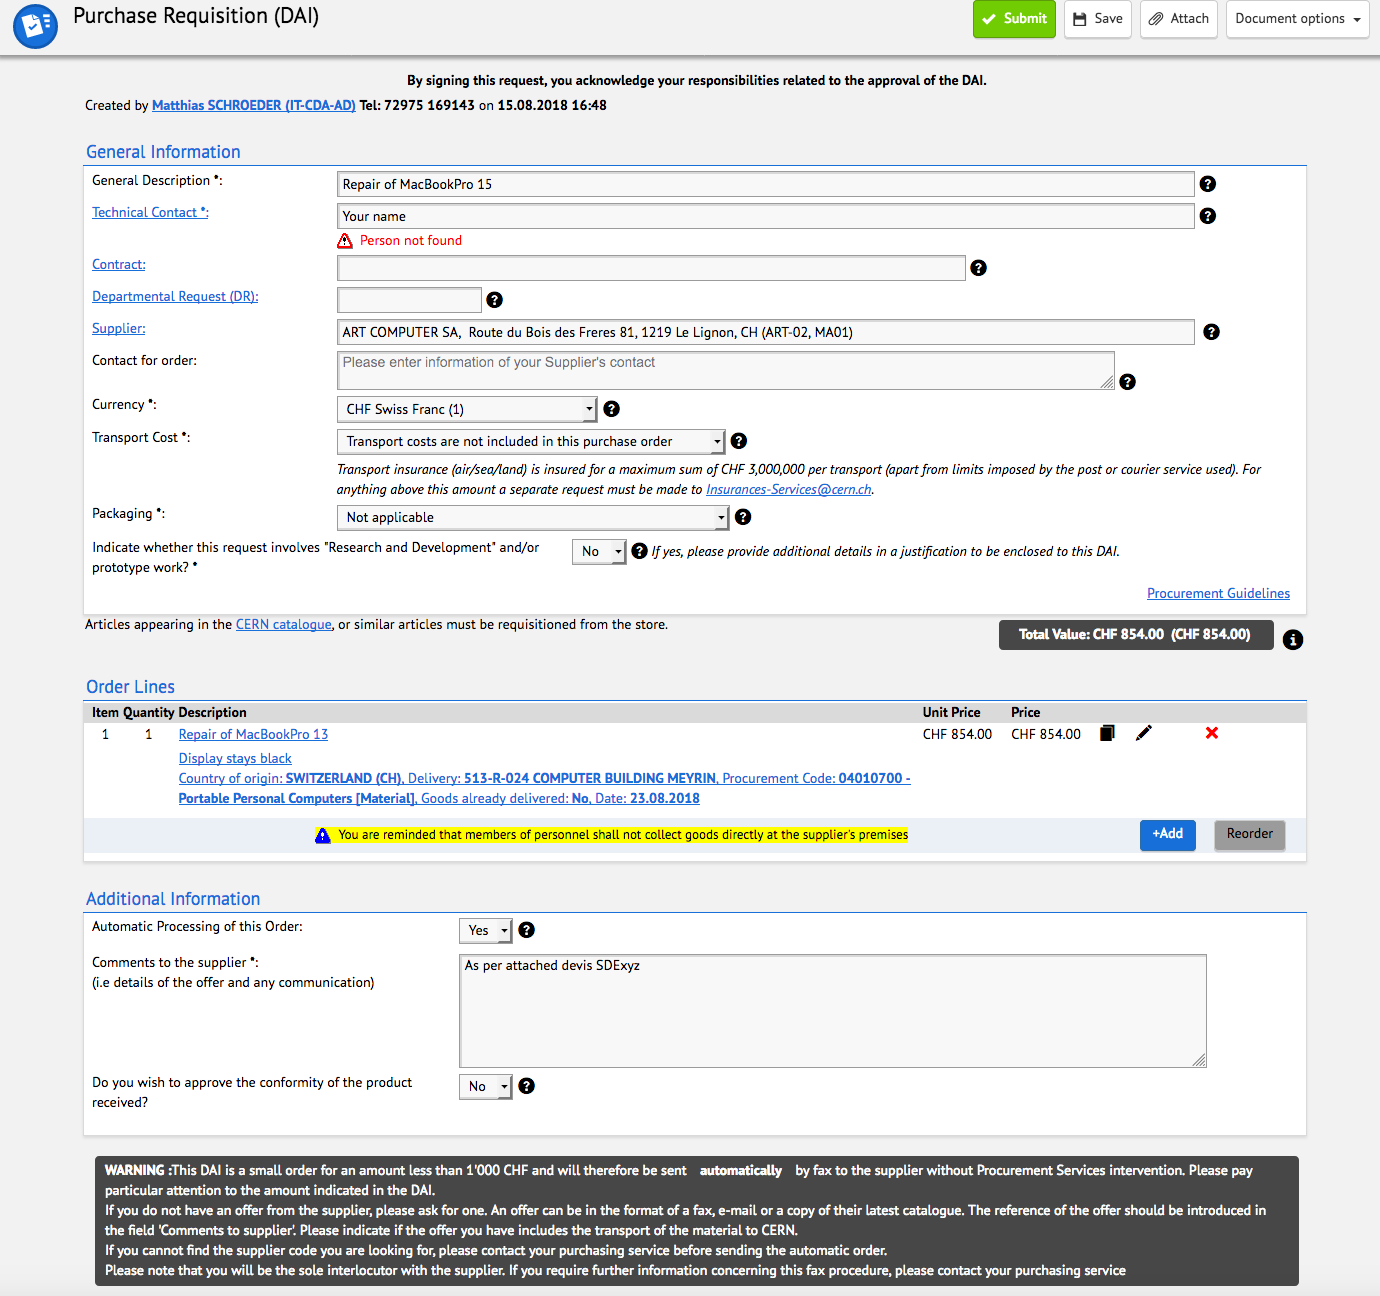Screen dimensions: 1380x1296
Task: Open the Procurement Guidelines link
Action: point(1218,593)
